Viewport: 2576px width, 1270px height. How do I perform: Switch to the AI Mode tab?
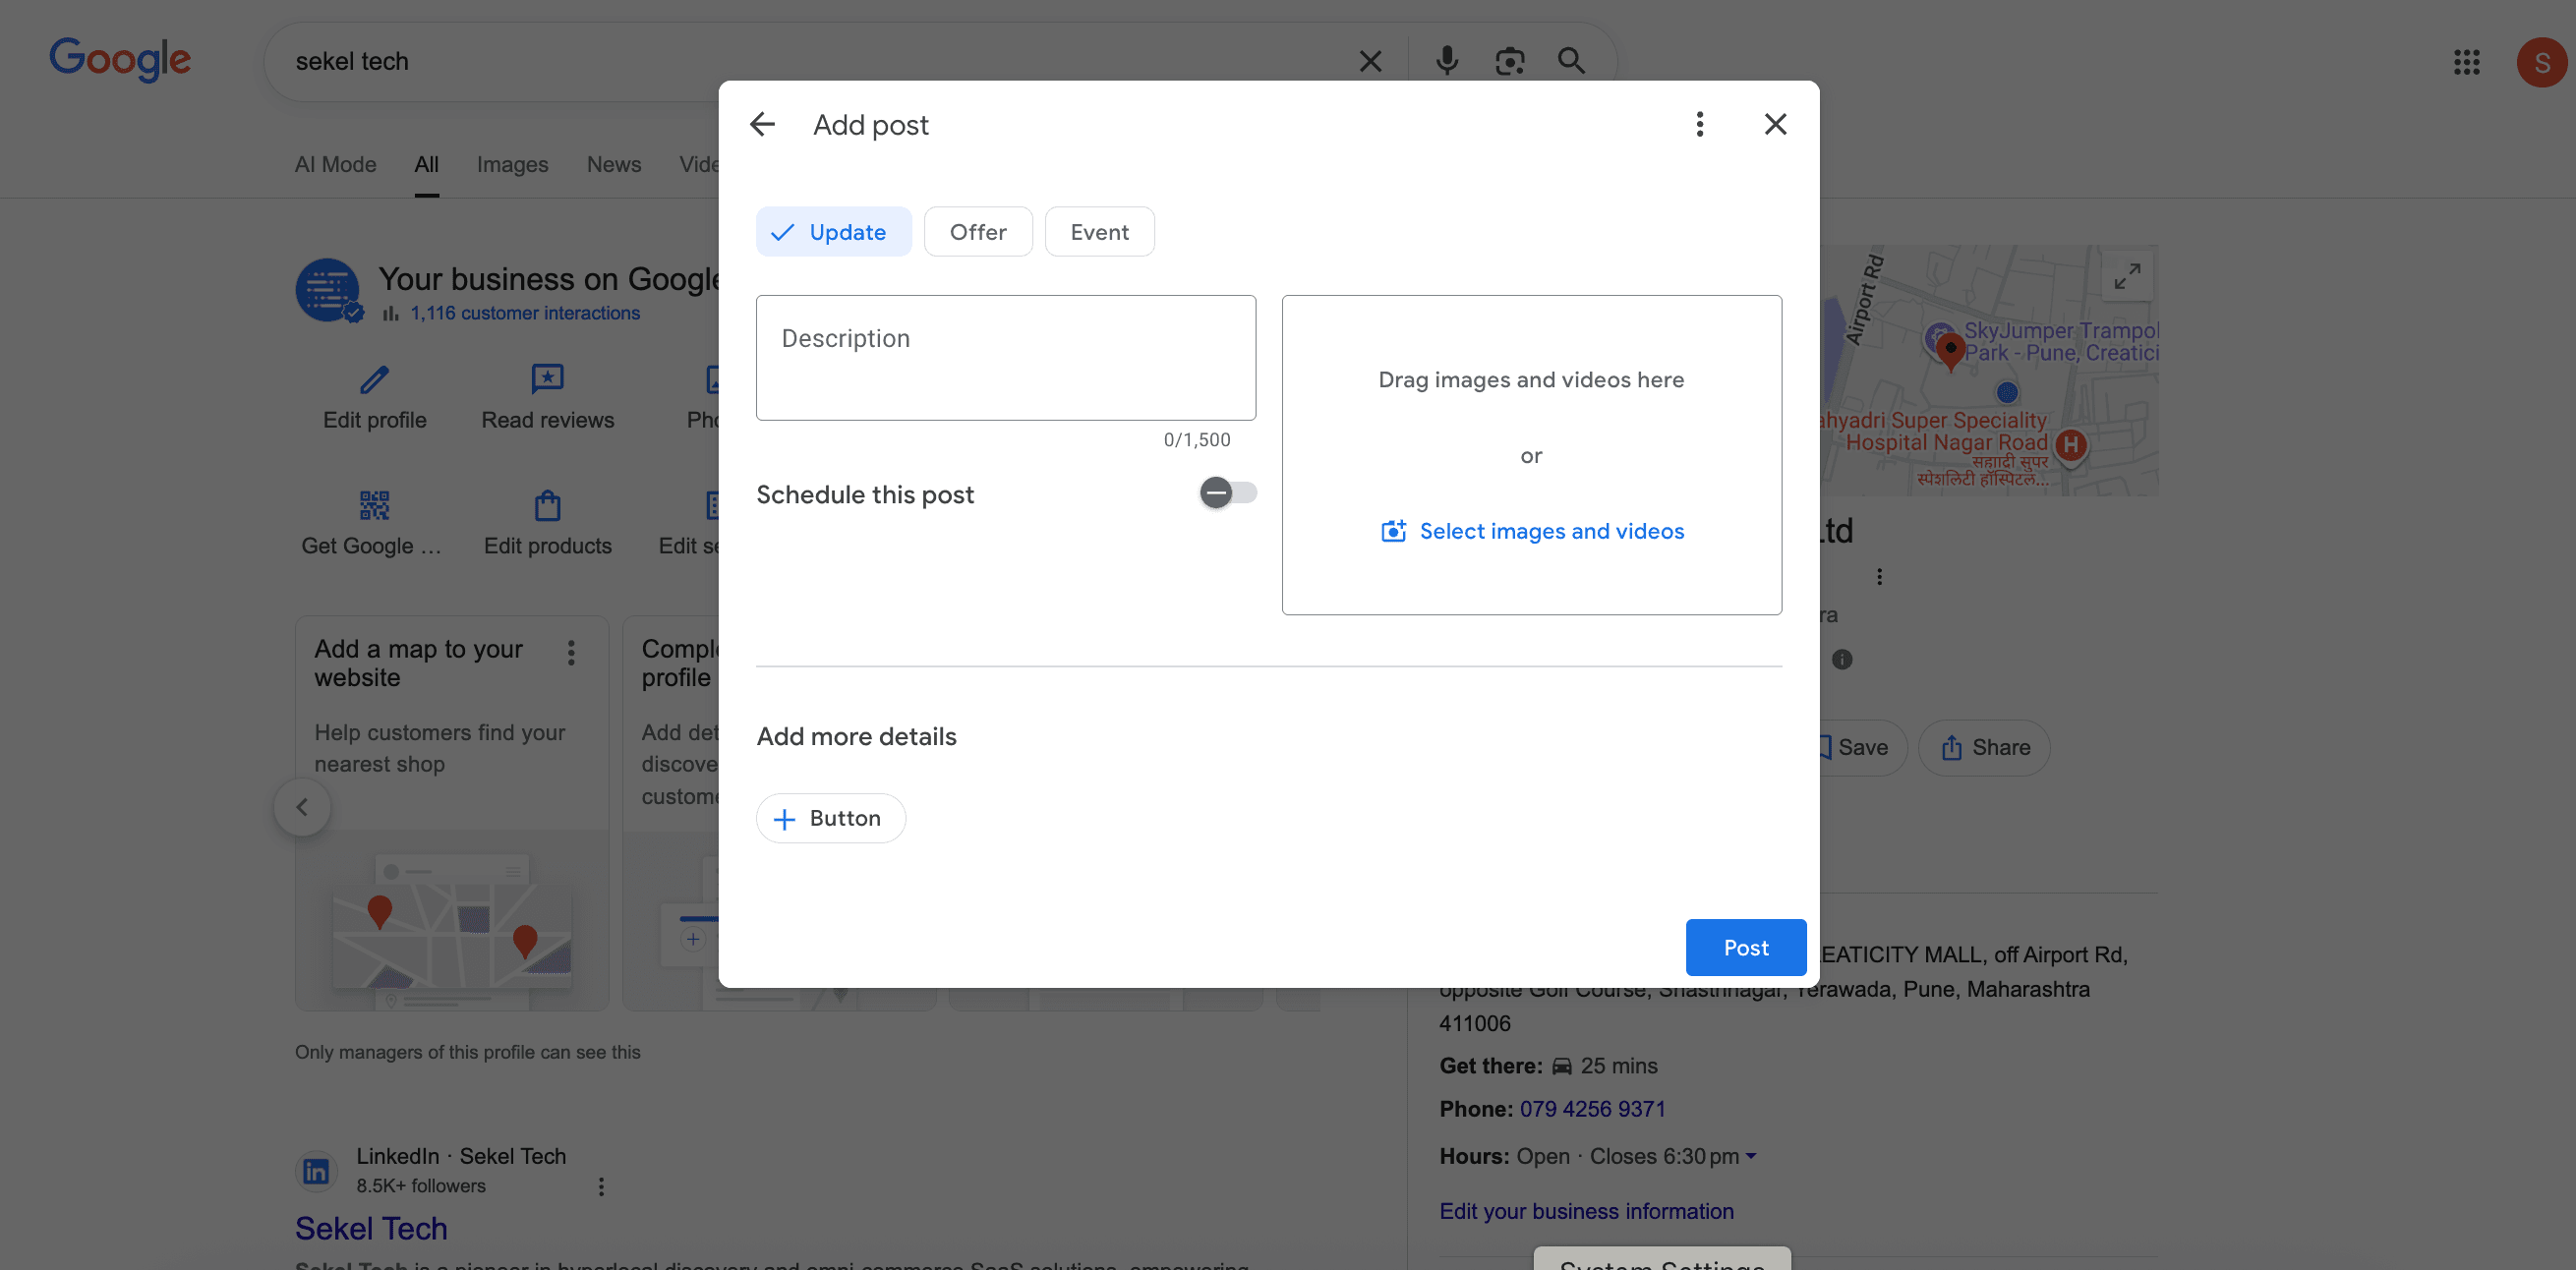[335, 164]
